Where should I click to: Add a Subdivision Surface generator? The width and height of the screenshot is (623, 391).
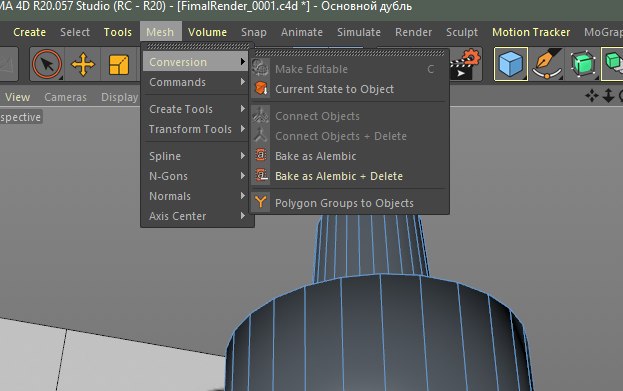[x=582, y=64]
